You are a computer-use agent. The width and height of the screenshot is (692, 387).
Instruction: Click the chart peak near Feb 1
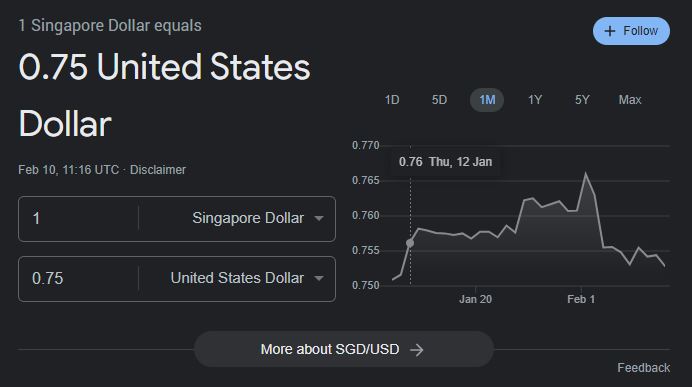[x=586, y=173]
